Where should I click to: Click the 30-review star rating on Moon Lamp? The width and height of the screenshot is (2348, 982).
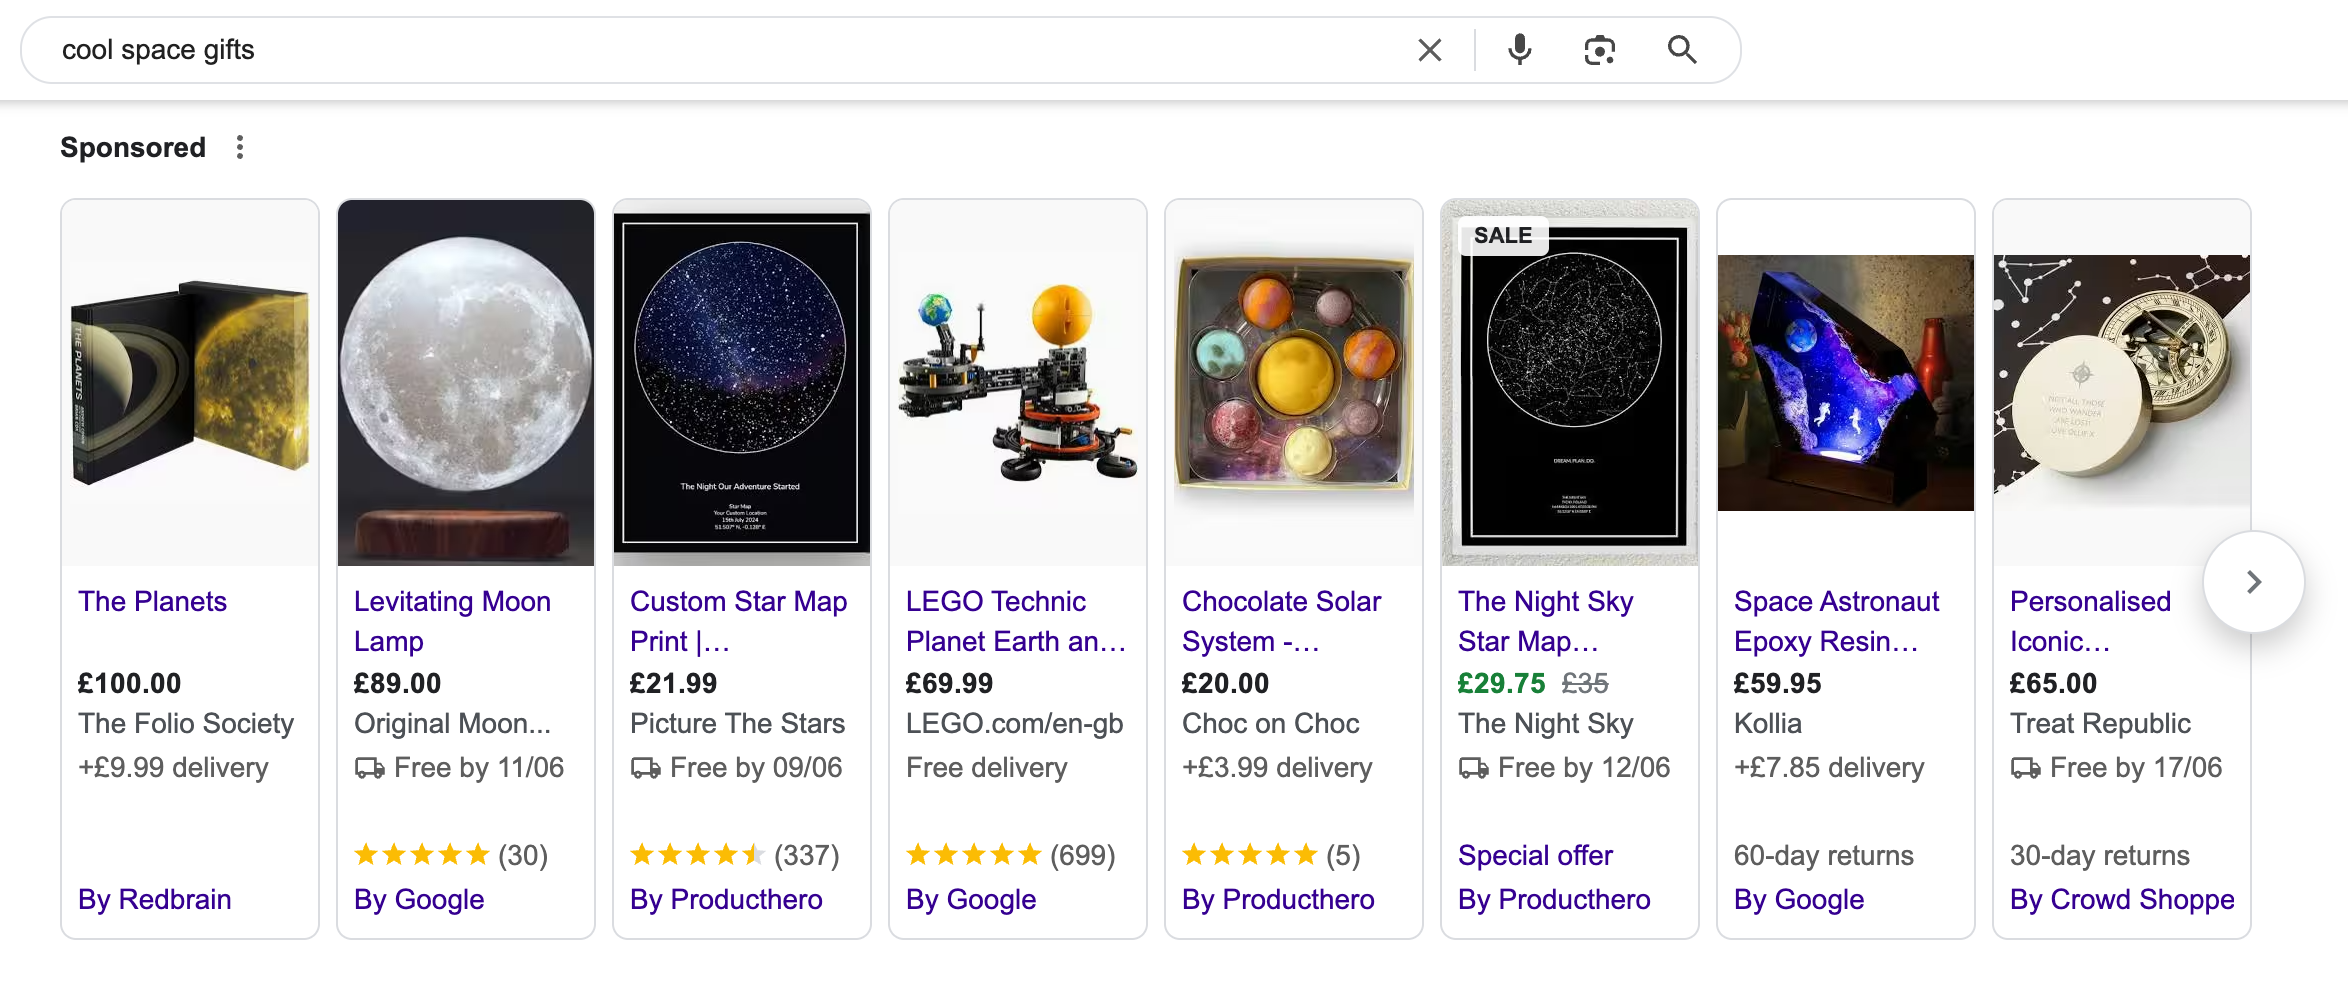pos(451,855)
